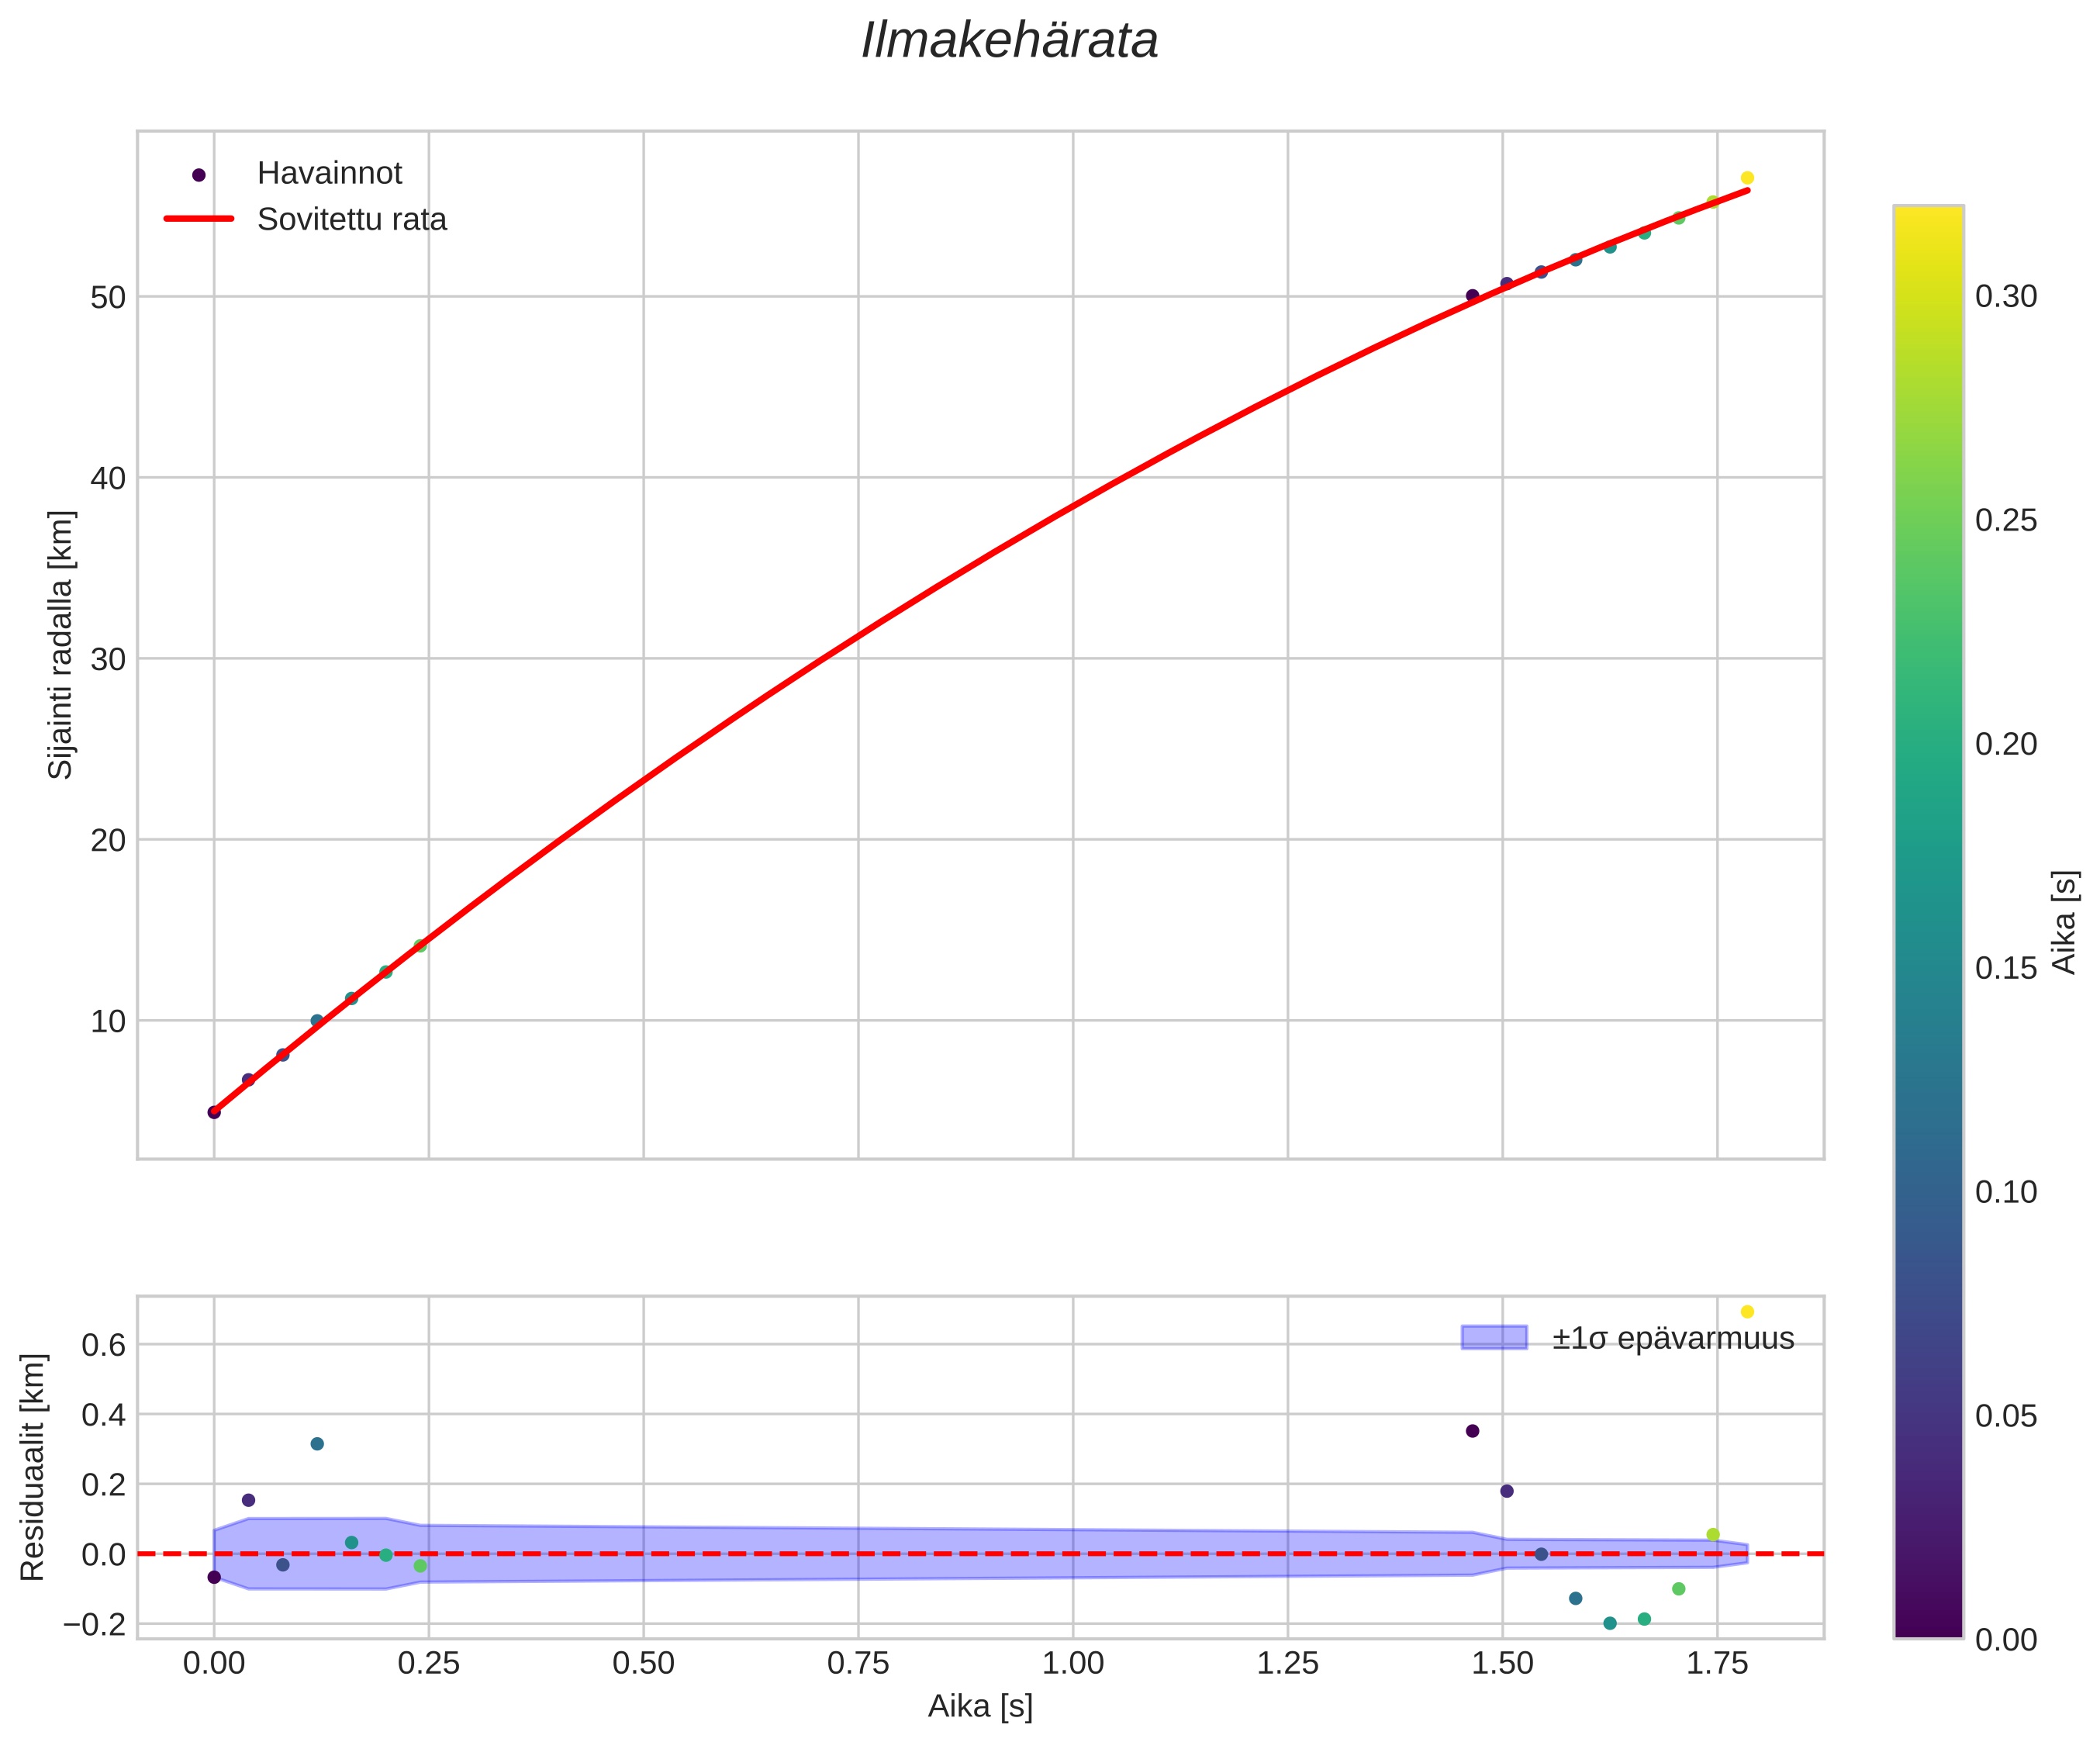Click the 'Residuaalit [km]' y-axis label
Image resolution: width=2100 pixels, height=1742 pixels.
point(33,1468)
